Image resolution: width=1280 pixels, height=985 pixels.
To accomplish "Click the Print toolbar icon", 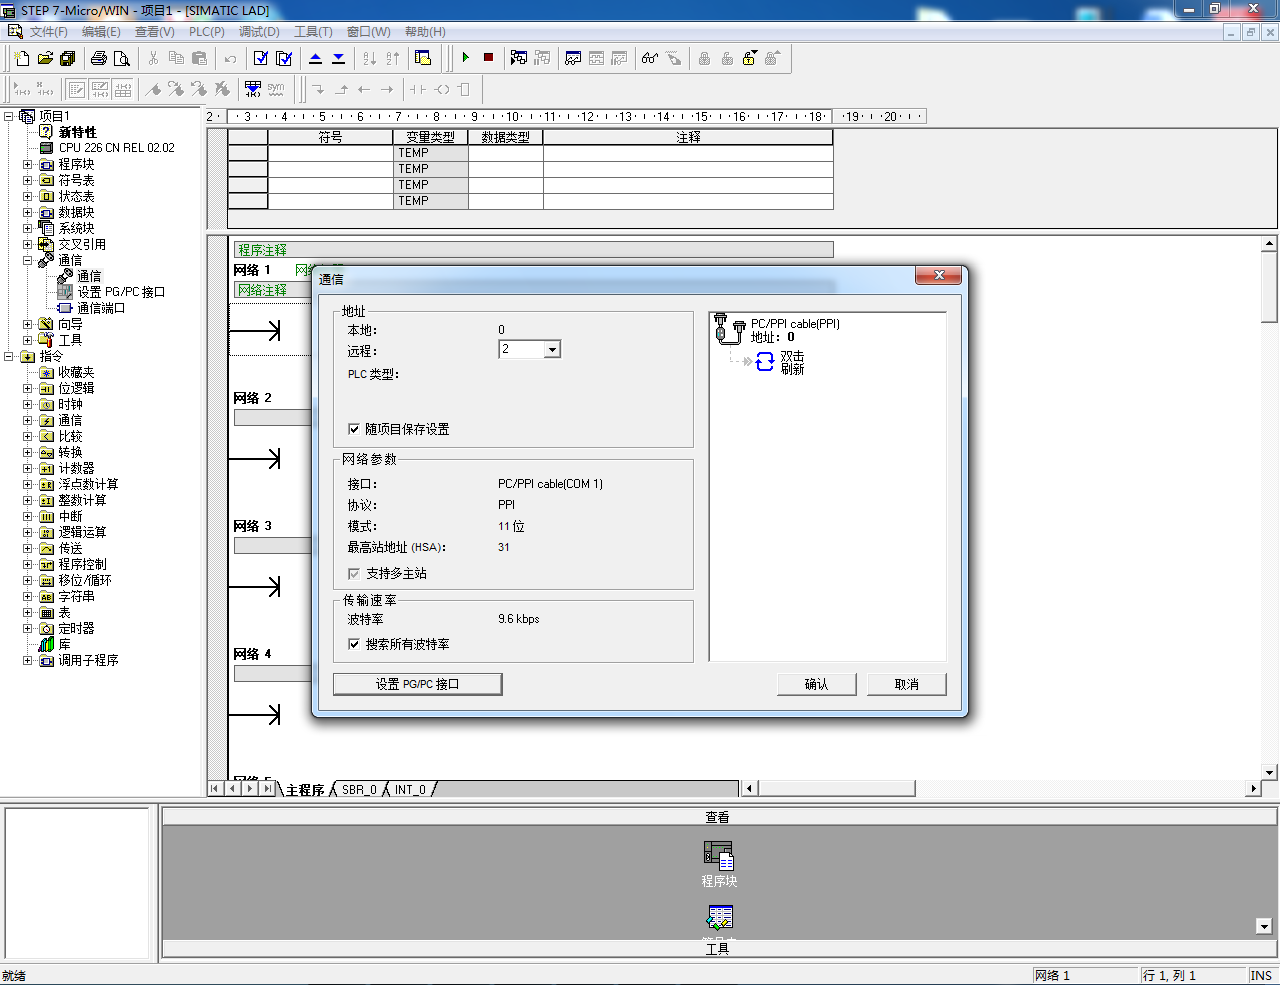I will (x=99, y=58).
